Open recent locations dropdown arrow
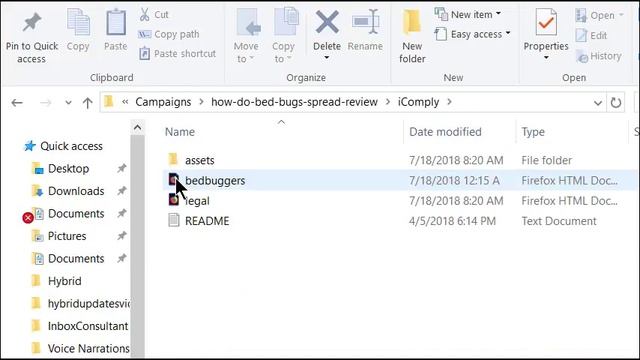Viewport: 640px width, 360px height. tap(68, 102)
